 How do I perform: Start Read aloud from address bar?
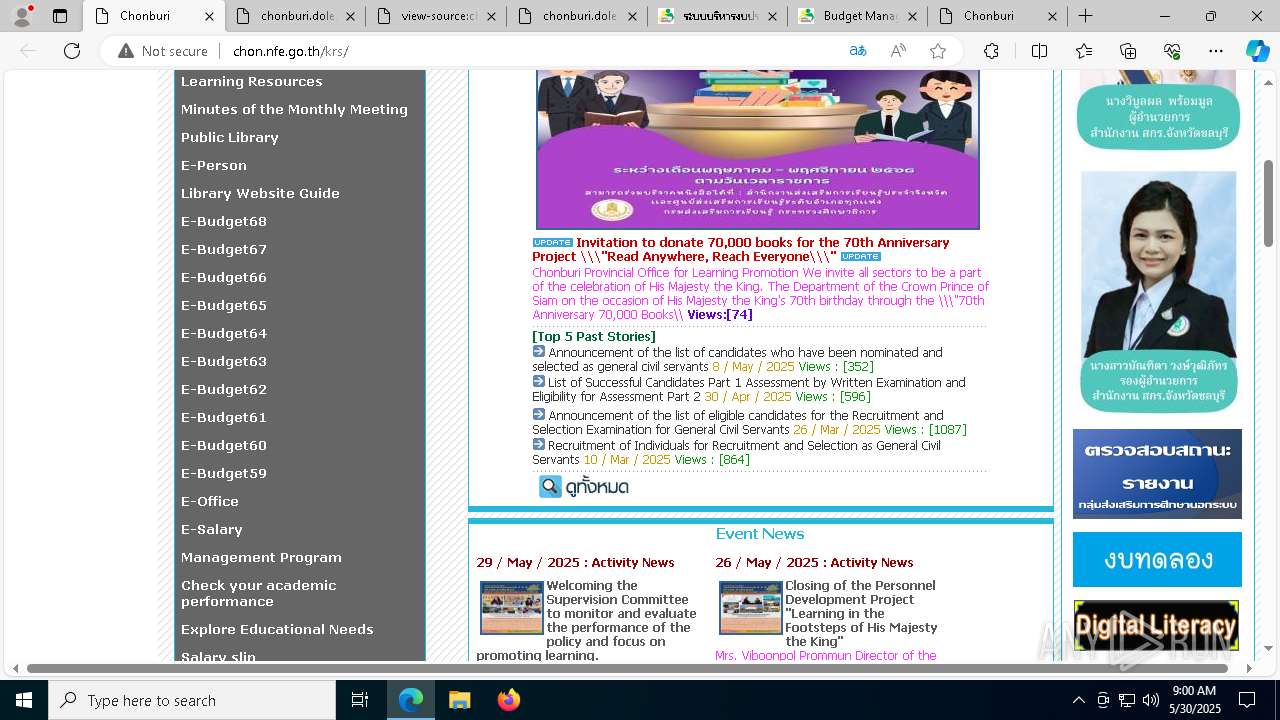coord(898,51)
